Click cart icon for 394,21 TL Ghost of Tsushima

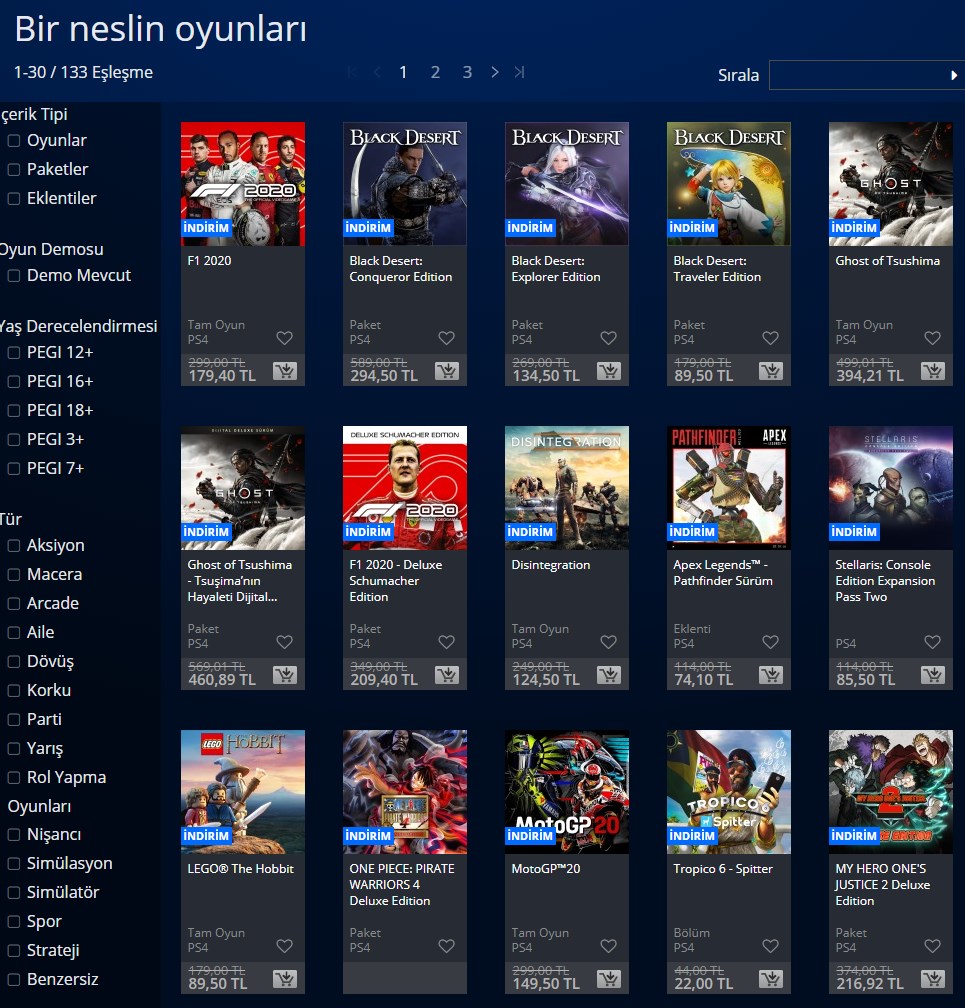(933, 371)
